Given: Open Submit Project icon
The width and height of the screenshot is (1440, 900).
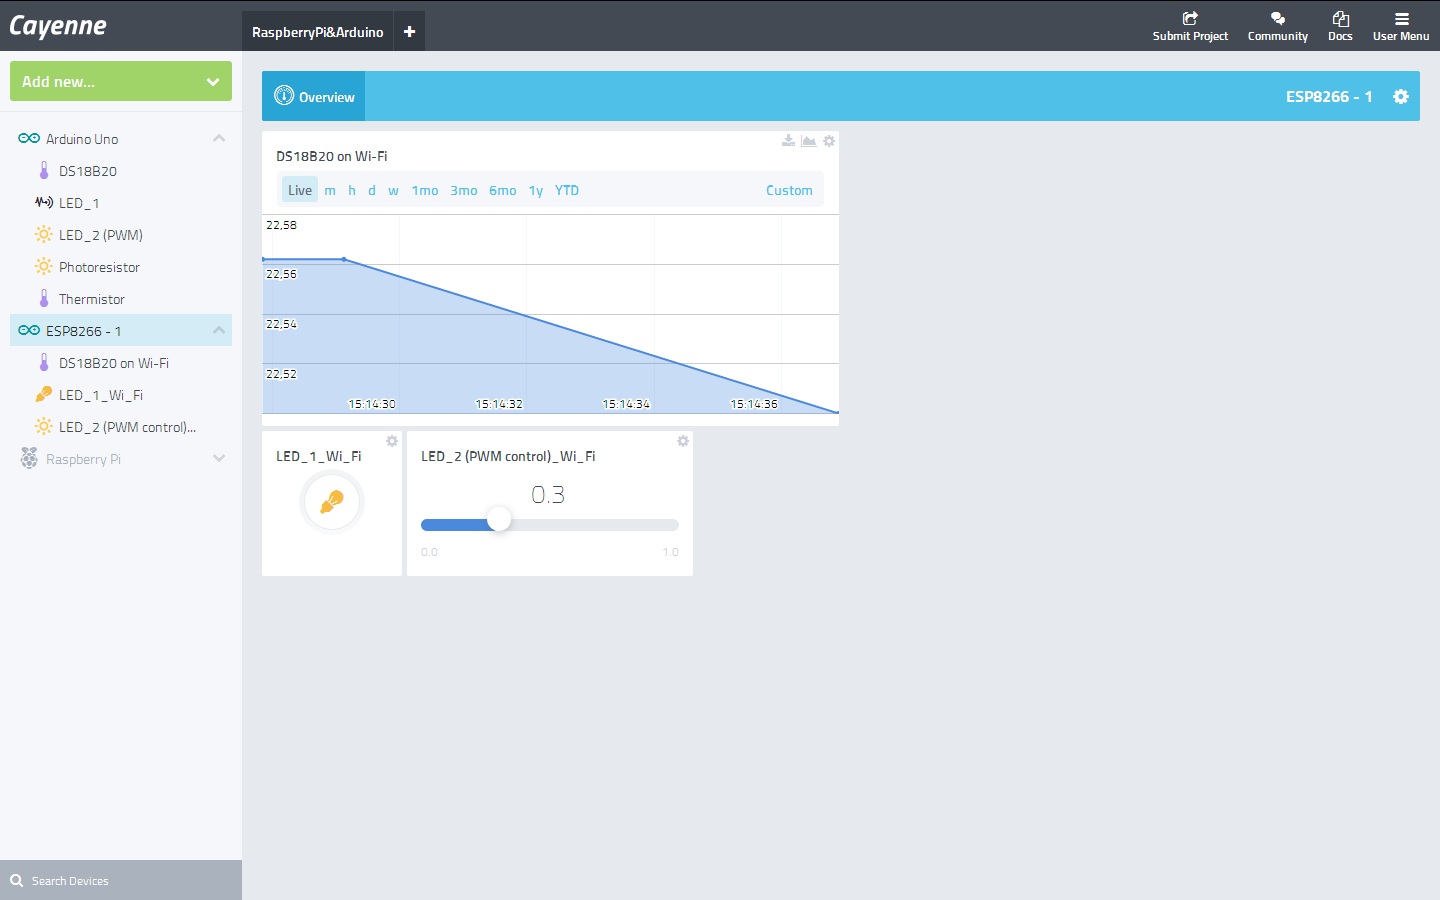Looking at the screenshot, I should point(1190,18).
